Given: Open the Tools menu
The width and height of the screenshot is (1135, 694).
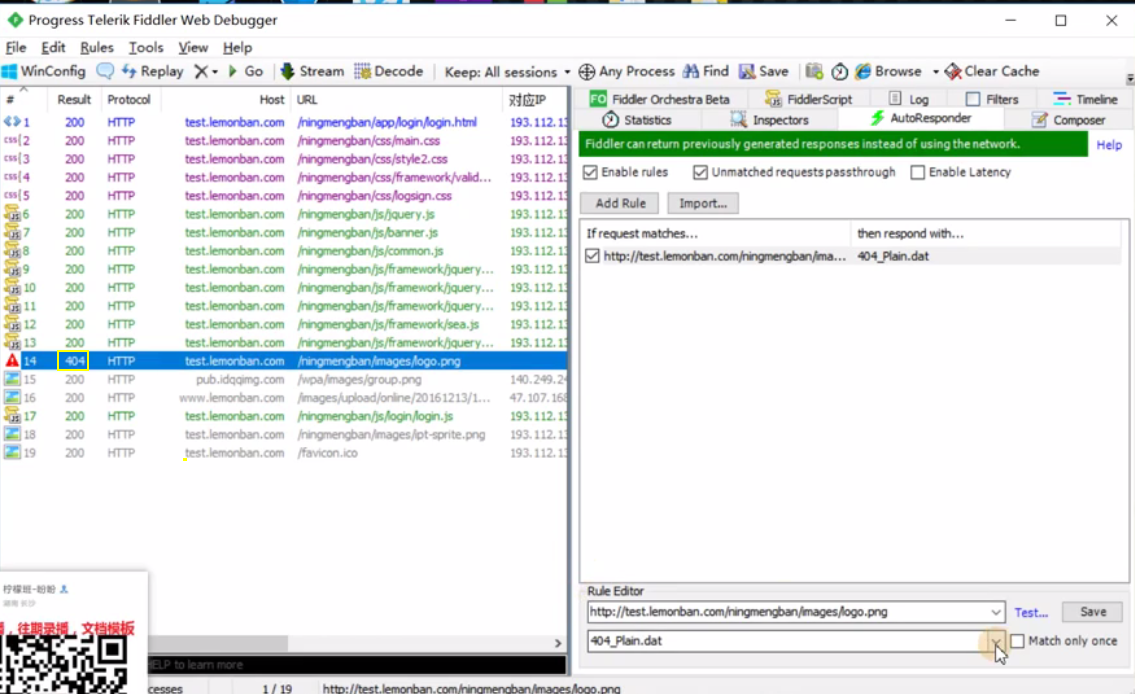Looking at the screenshot, I should (x=145, y=47).
